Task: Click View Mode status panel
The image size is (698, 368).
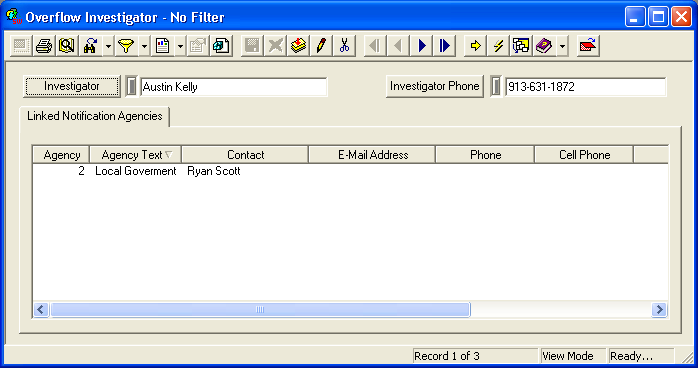Action: [573, 356]
